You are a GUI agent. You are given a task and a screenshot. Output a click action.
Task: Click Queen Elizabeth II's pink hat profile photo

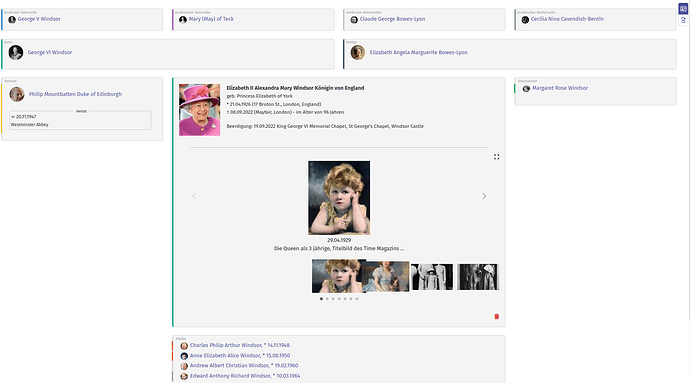tap(199, 110)
